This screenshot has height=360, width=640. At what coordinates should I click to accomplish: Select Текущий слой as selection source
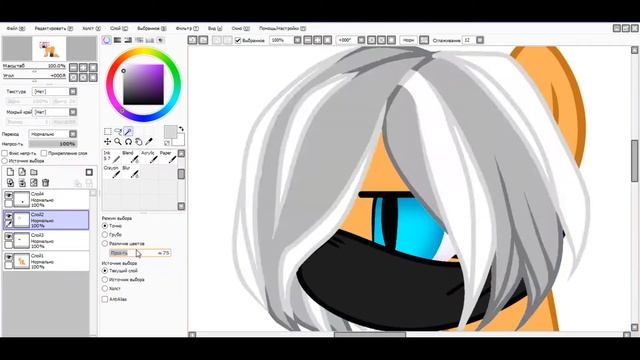(105, 271)
